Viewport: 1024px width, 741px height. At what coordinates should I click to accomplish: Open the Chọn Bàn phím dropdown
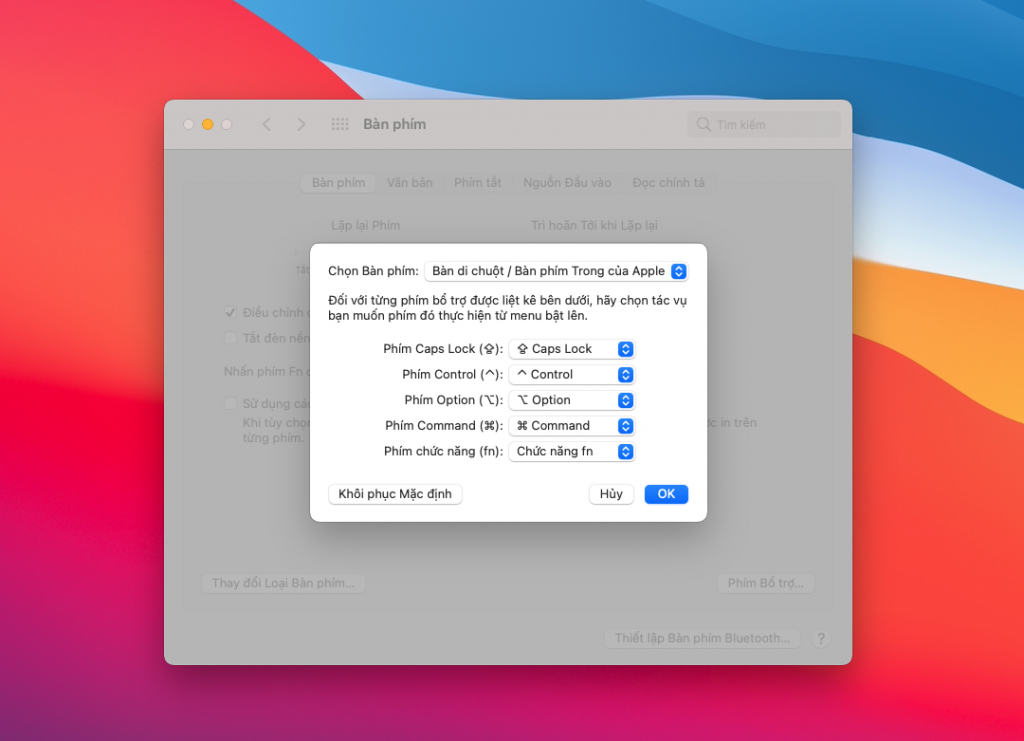click(x=556, y=271)
